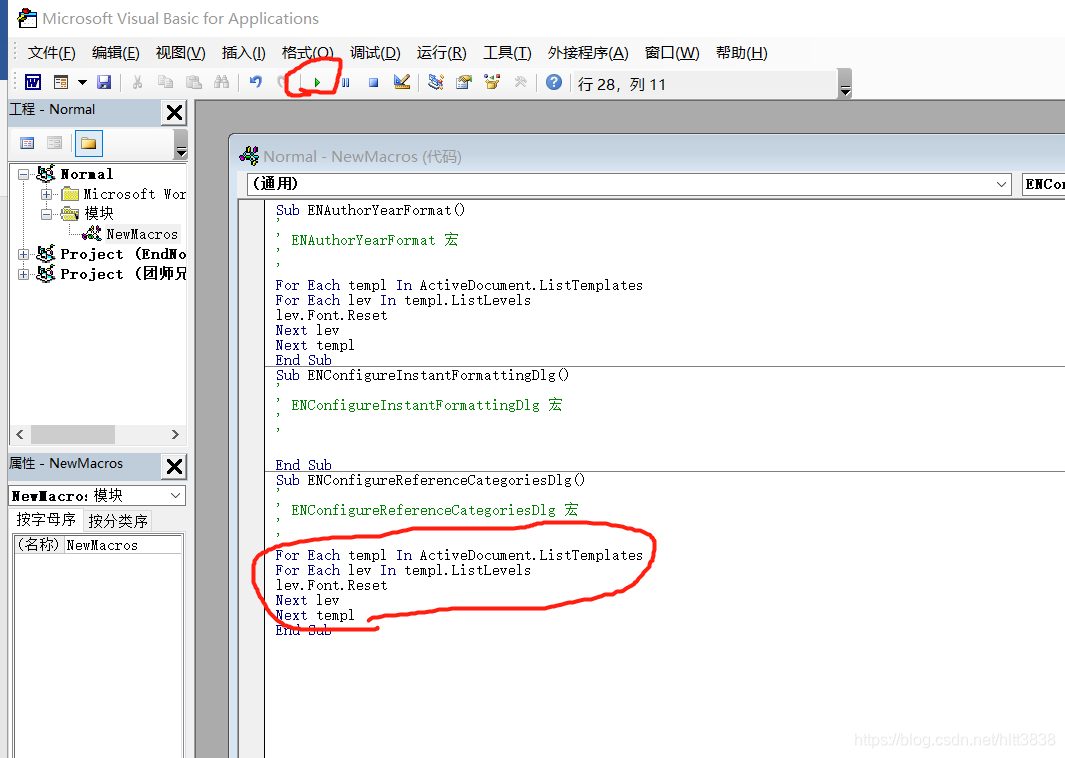
Task: Open the 外接程序(A) menu
Action: point(588,53)
